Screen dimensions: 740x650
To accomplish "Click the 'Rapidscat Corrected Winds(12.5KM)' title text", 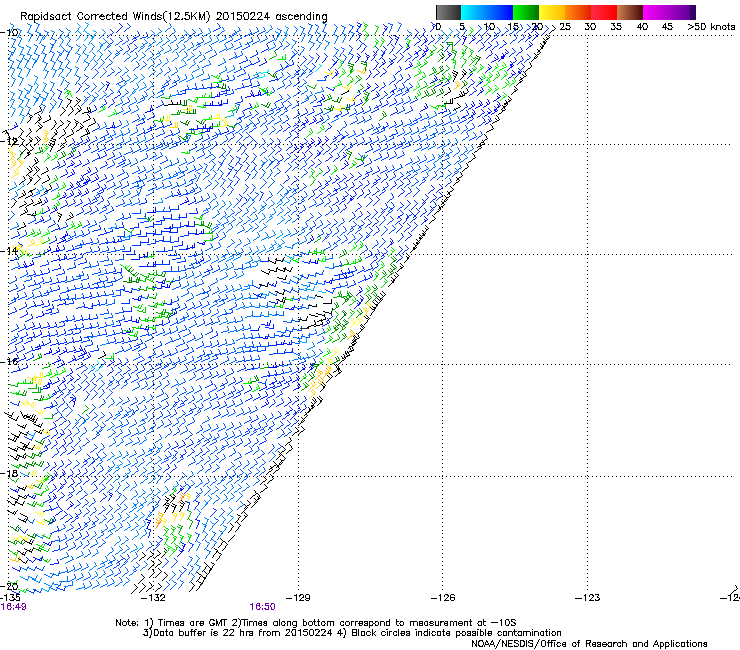I will coord(115,17).
